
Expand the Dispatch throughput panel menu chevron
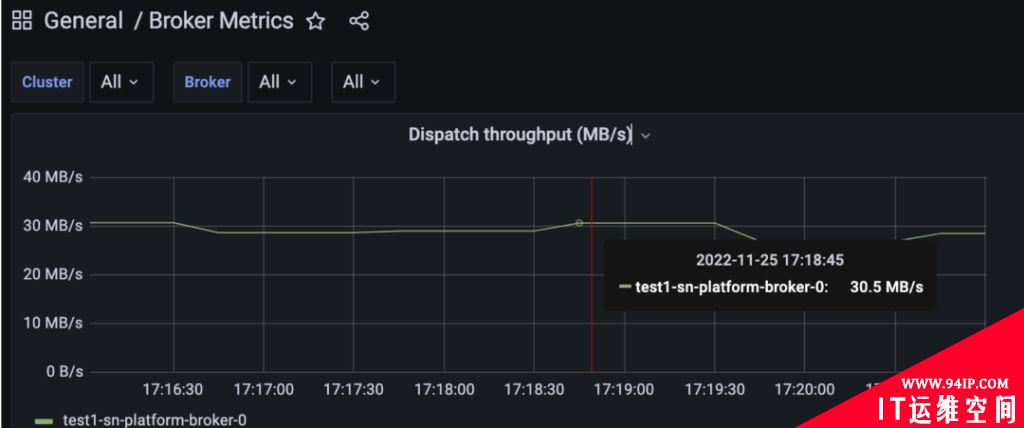[645, 136]
